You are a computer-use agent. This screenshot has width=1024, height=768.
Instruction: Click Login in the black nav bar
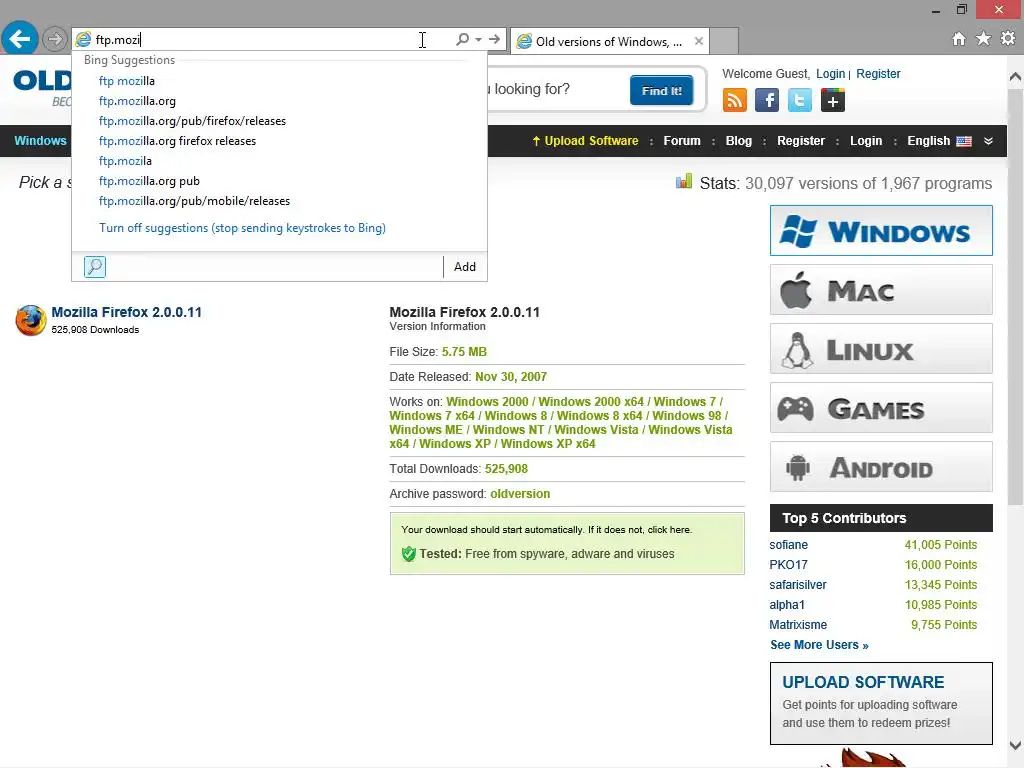click(x=866, y=141)
